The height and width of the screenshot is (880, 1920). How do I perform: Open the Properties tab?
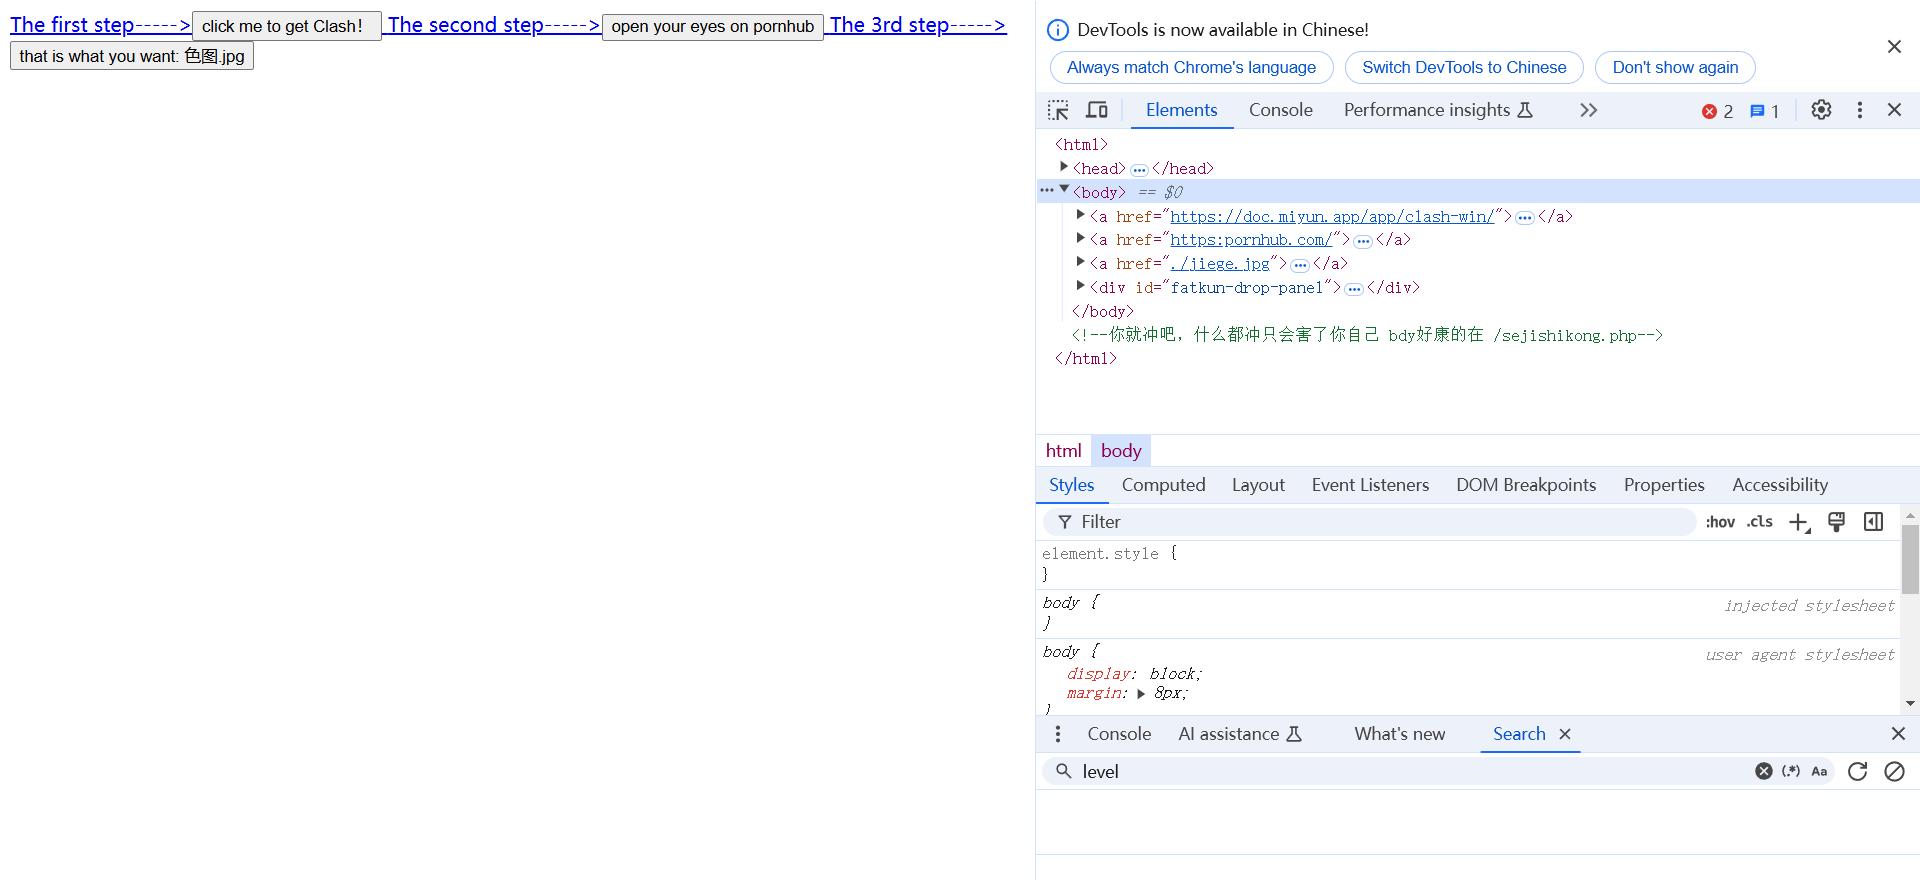1664,485
